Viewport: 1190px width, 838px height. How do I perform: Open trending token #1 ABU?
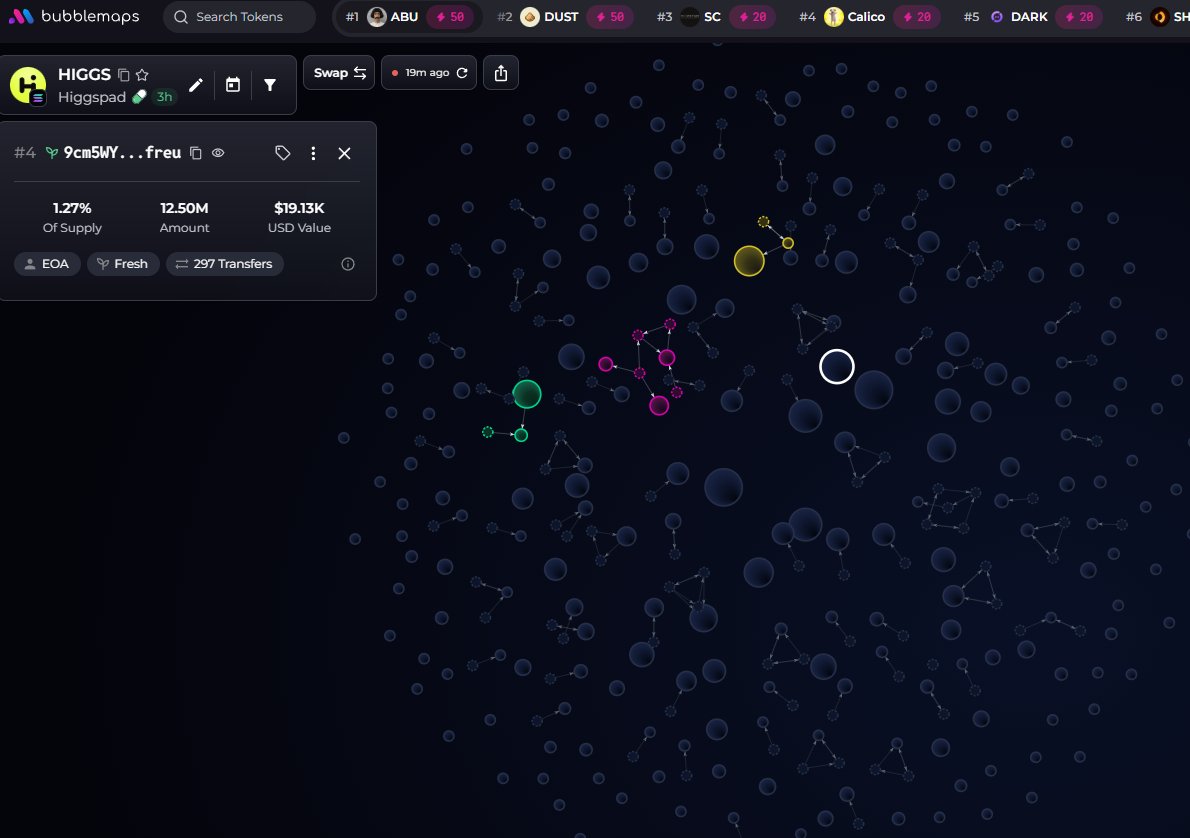pyautogui.click(x=408, y=17)
